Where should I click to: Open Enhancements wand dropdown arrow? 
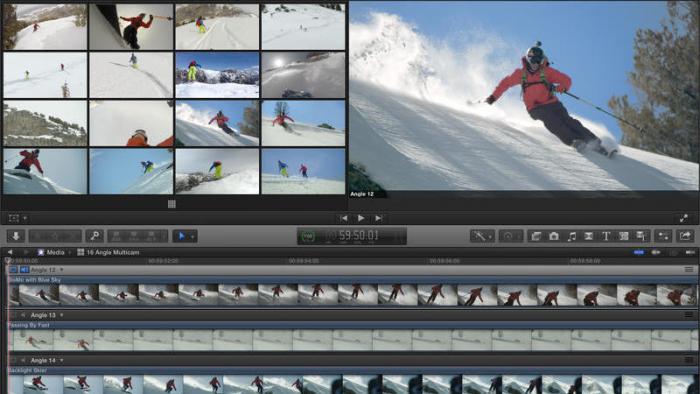(x=490, y=236)
